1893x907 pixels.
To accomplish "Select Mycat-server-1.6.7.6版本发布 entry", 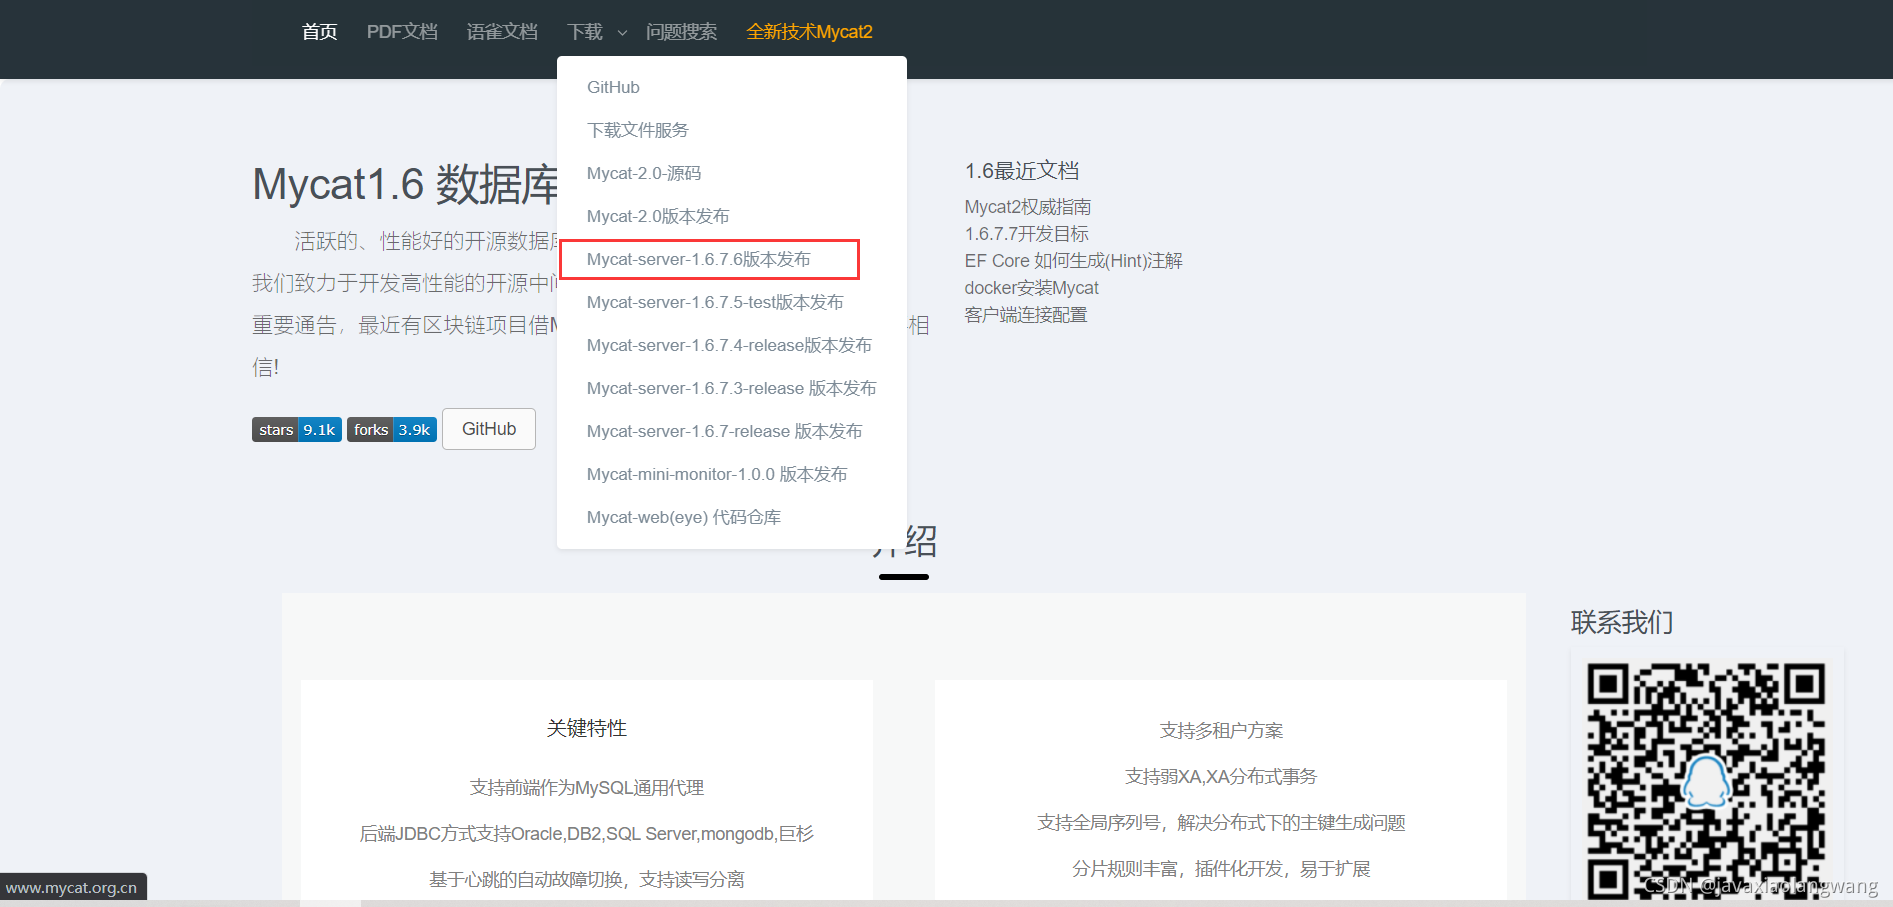I will tap(699, 259).
